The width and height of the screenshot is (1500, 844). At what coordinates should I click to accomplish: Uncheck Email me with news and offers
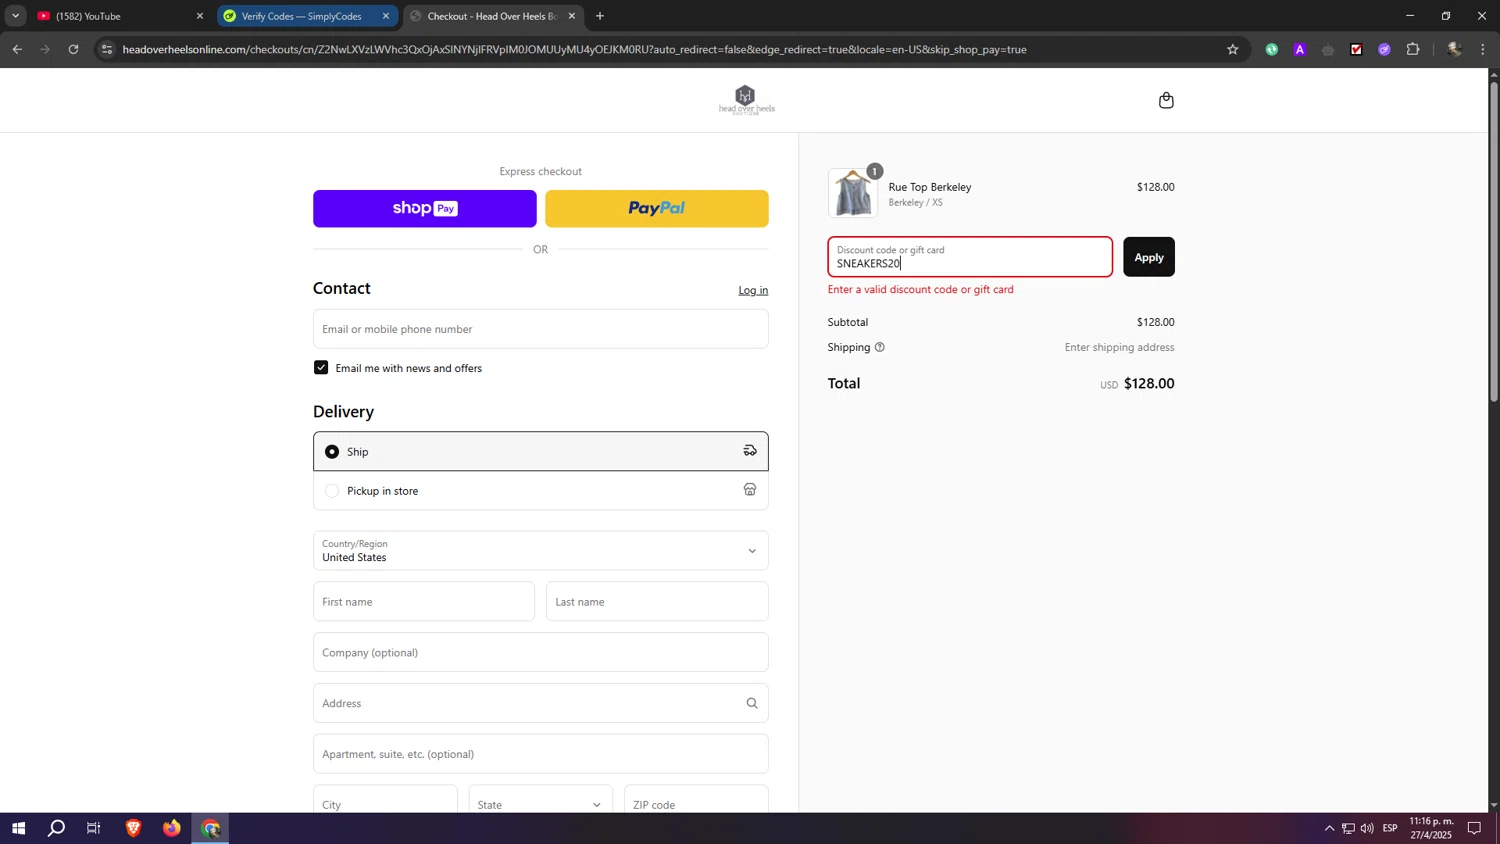click(x=321, y=367)
